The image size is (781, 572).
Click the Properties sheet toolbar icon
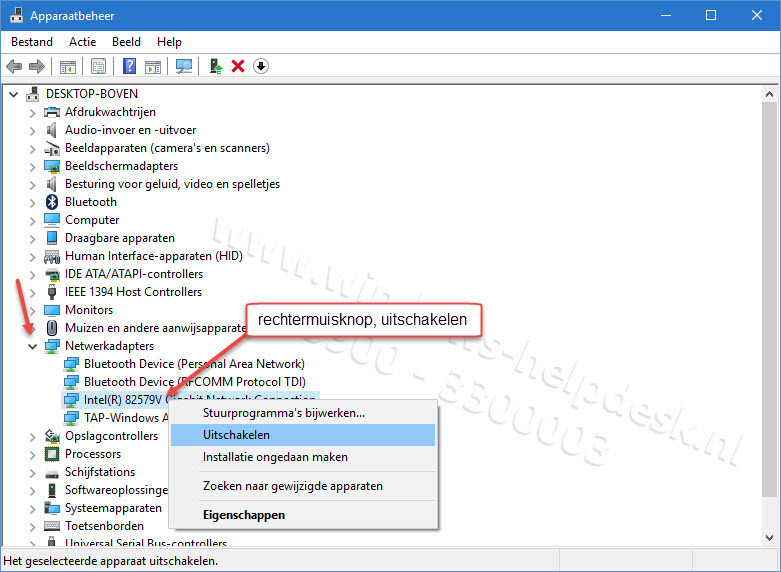click(98, 66)
